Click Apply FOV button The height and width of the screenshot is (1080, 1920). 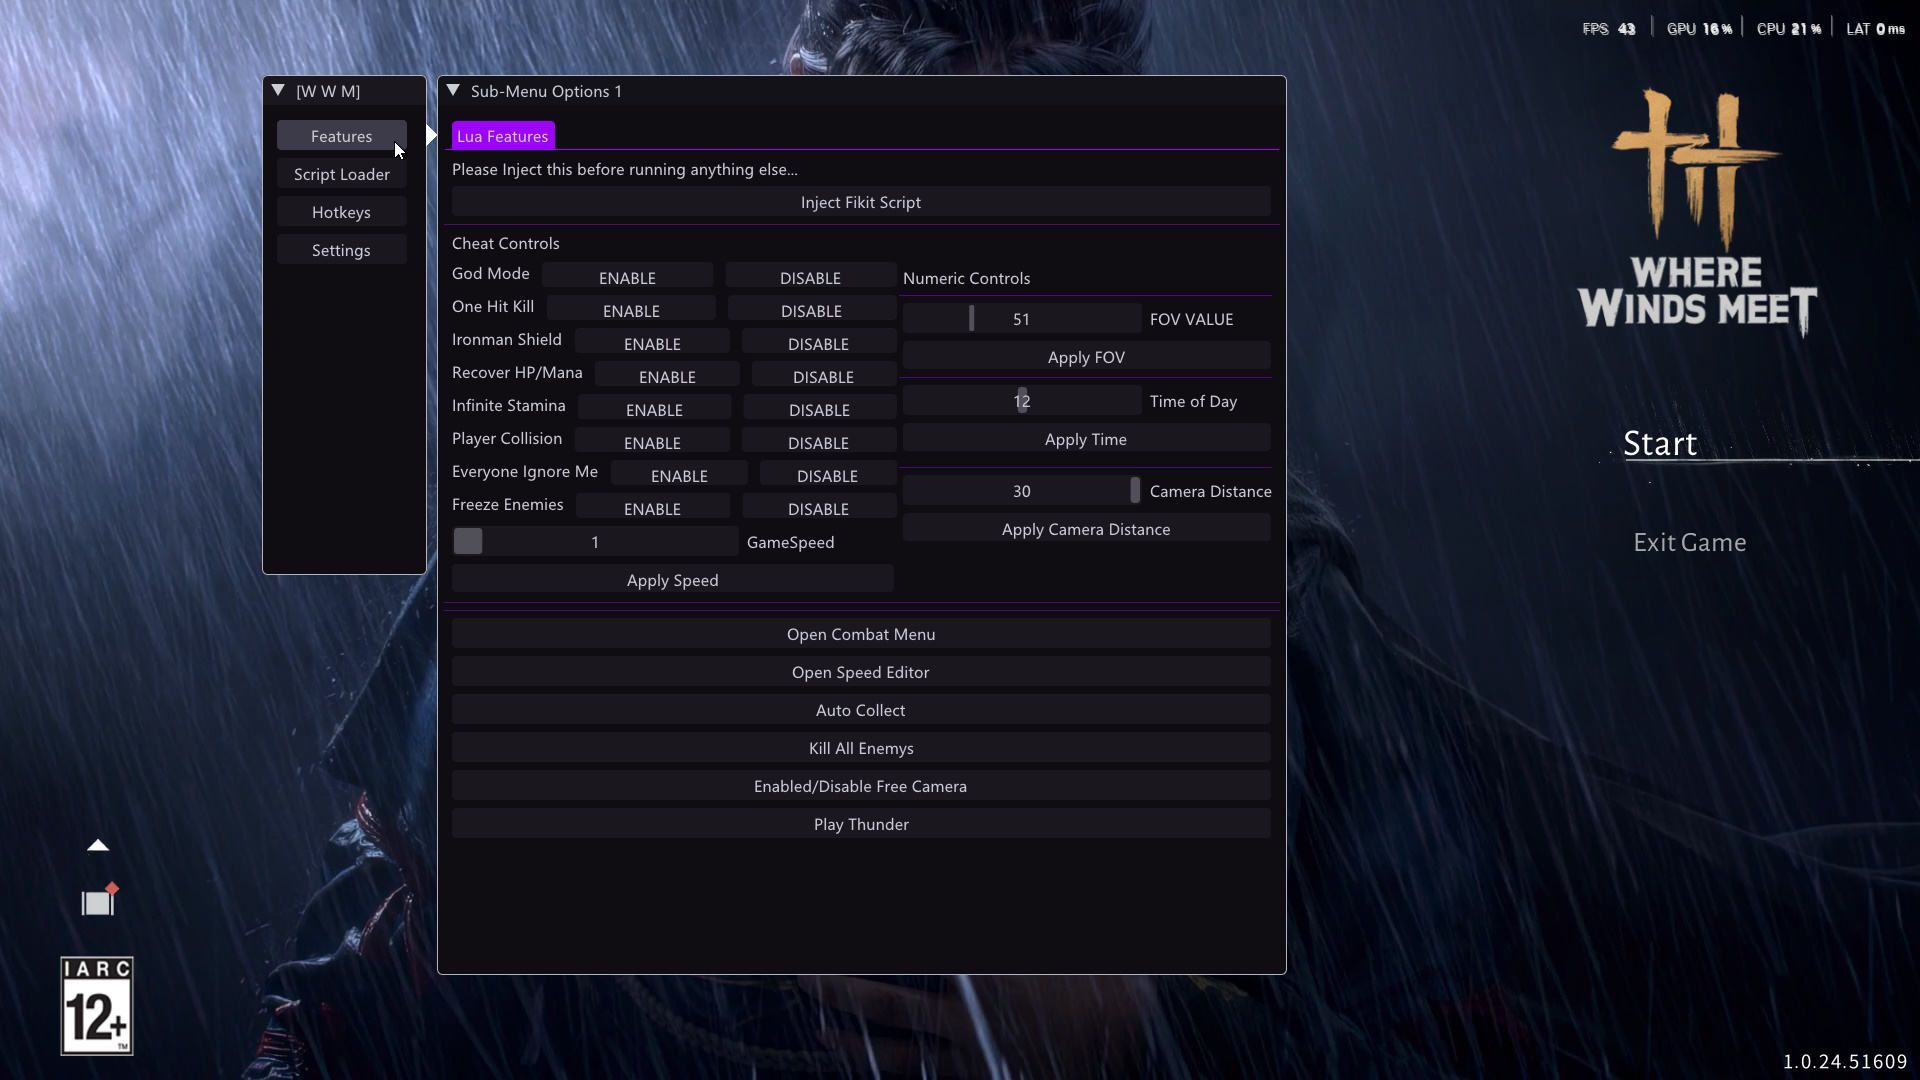[1086, 357]
